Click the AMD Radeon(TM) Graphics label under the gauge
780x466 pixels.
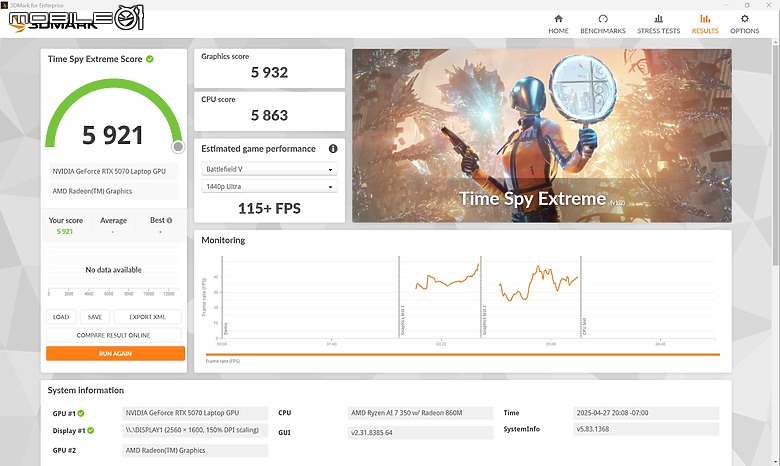coord(113,191)
